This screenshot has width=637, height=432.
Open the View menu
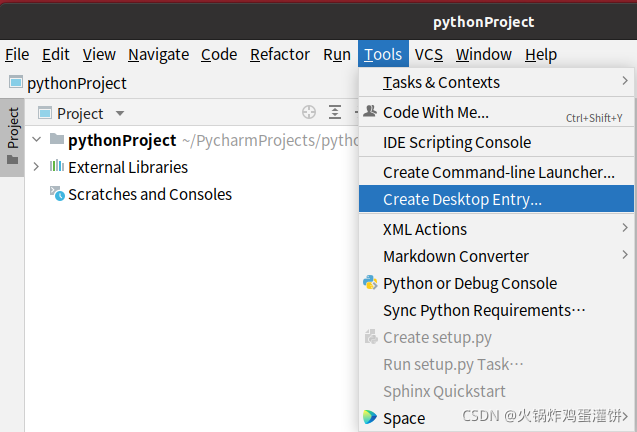tap(99, 54)
